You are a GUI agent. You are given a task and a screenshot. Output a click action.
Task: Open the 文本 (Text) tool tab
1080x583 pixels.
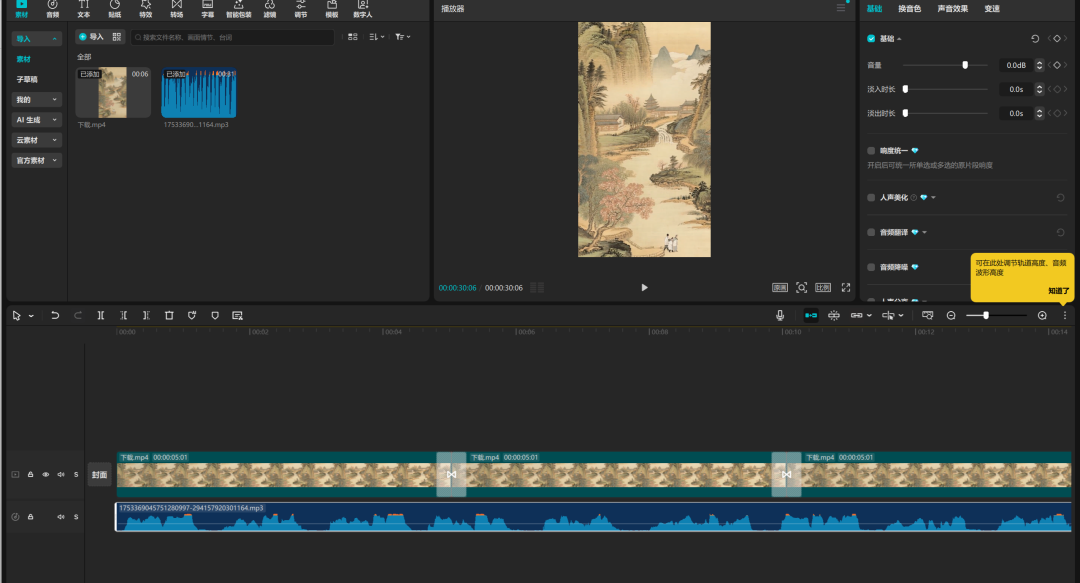click(83, 8)
